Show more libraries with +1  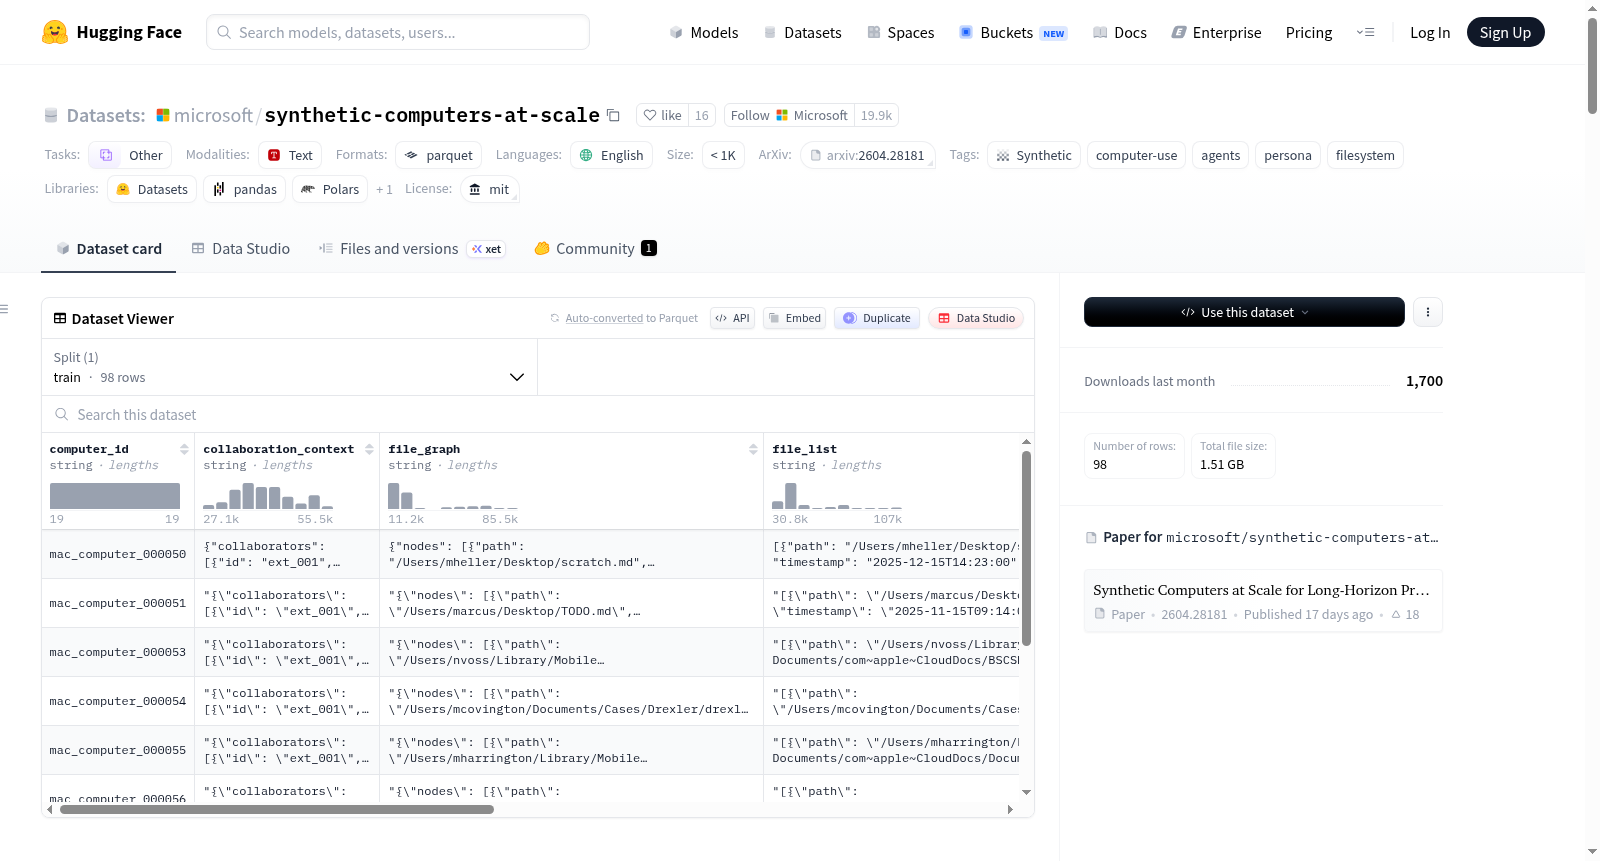tap(384, 189)
